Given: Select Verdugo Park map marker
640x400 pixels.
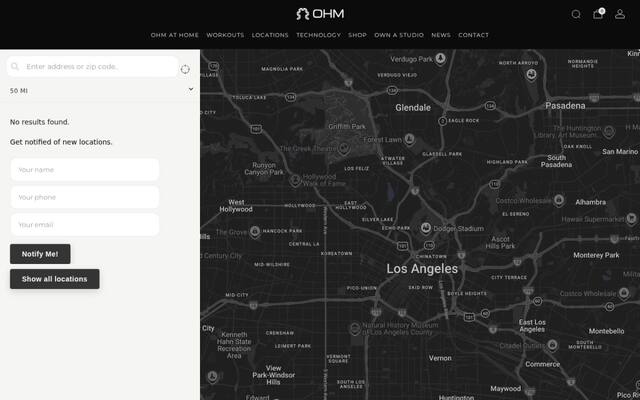Looking at the screenshot, I should (440, 59).
